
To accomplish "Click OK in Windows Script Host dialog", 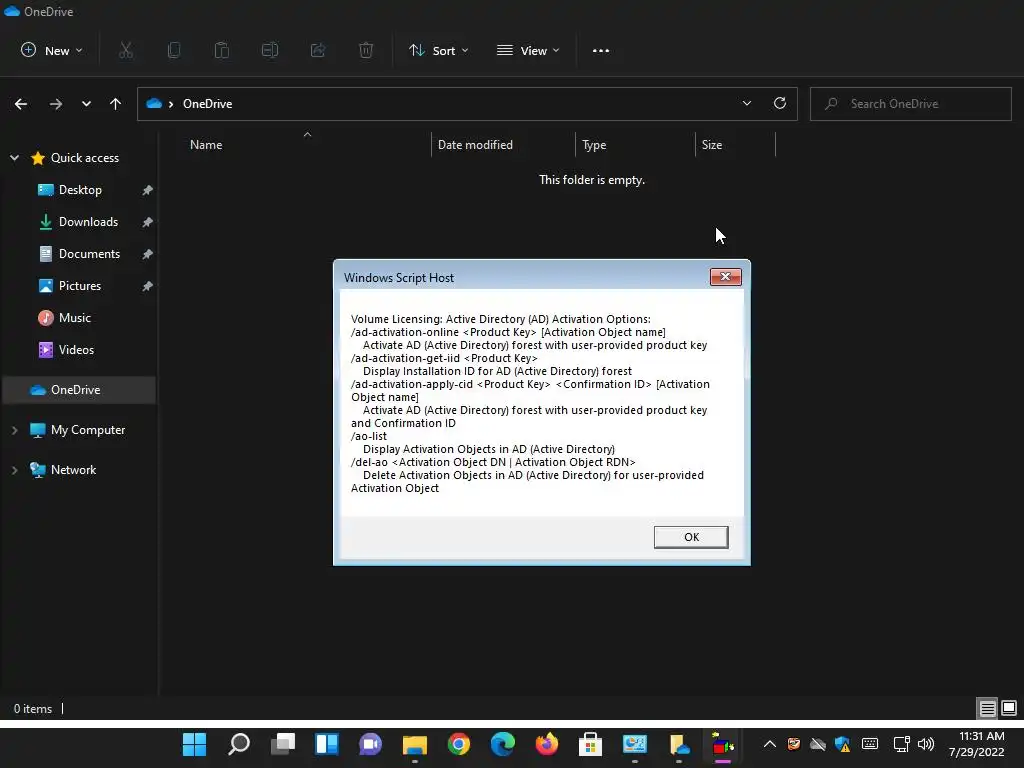I will click(x=691, y=537).
